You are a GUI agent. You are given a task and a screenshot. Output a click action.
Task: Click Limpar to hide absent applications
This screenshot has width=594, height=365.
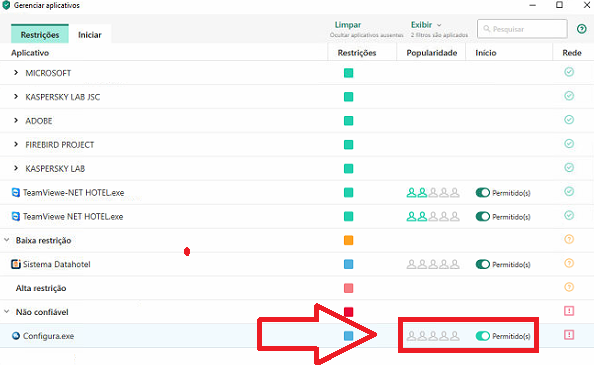point(348,25)
